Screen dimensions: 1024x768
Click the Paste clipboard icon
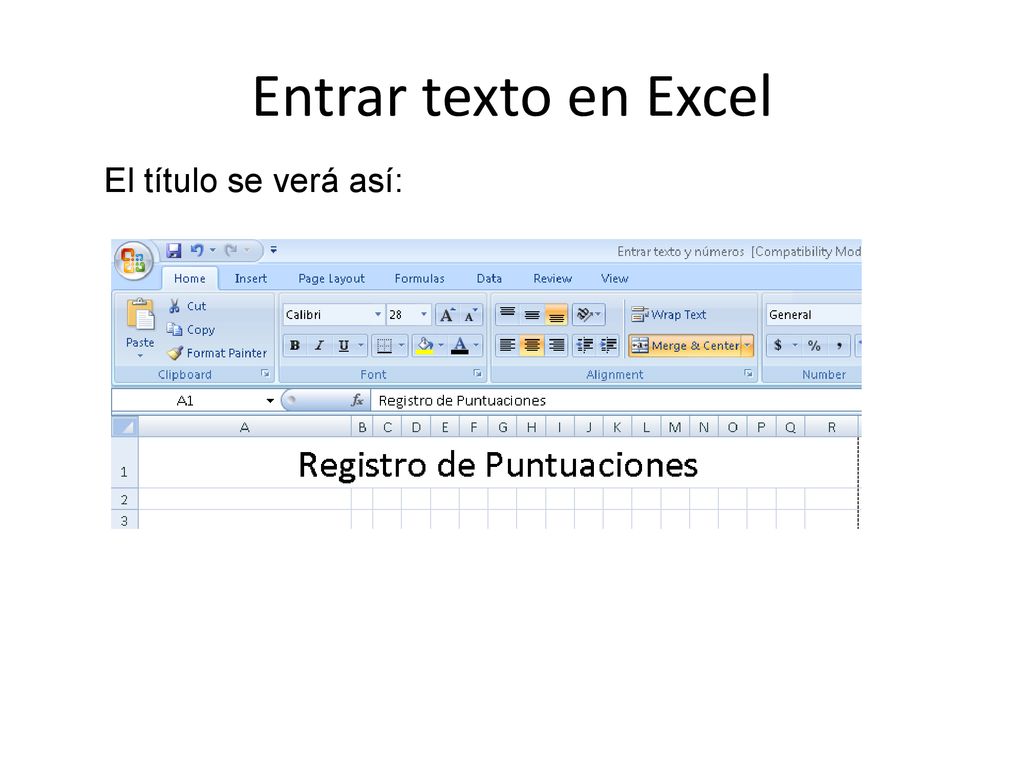tap(140, 315)
